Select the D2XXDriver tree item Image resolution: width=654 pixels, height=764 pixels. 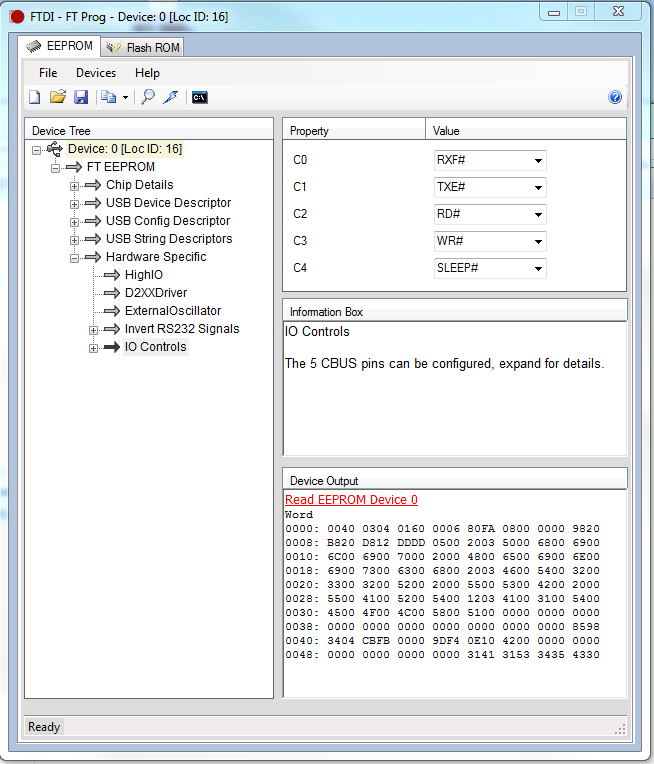point(156,293)
